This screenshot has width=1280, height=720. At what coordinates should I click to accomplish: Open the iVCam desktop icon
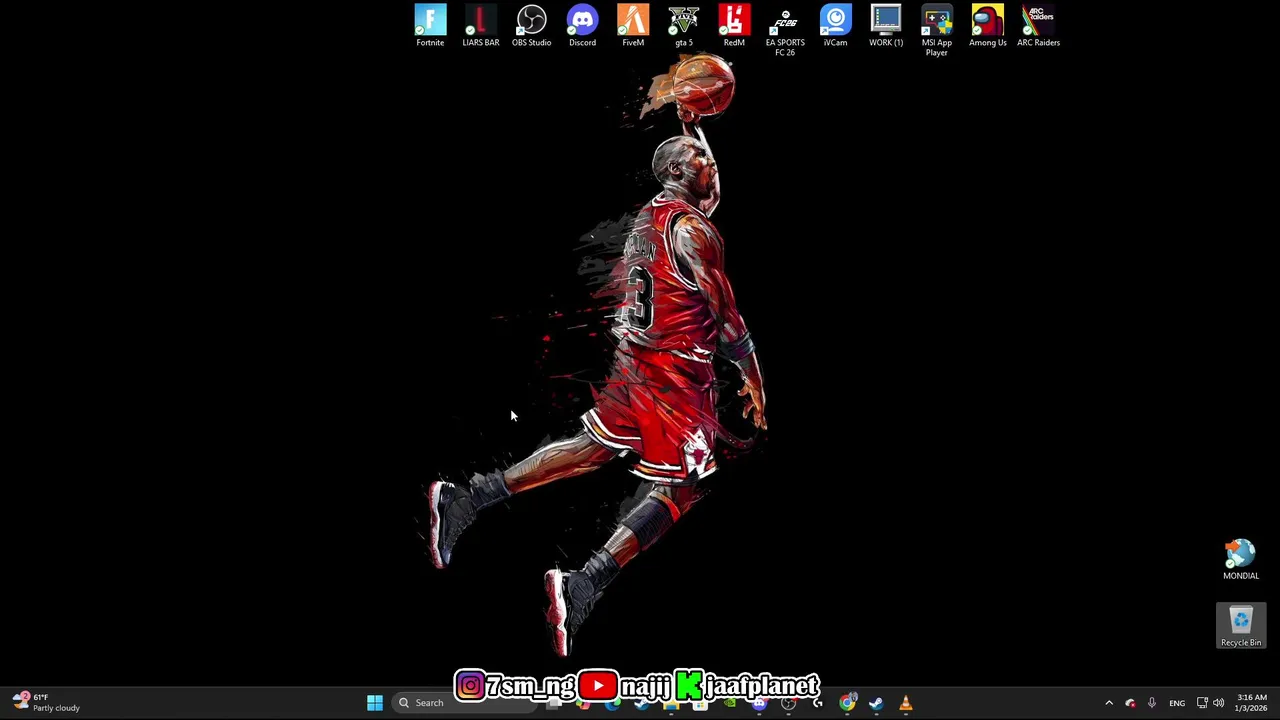[835, 26]
